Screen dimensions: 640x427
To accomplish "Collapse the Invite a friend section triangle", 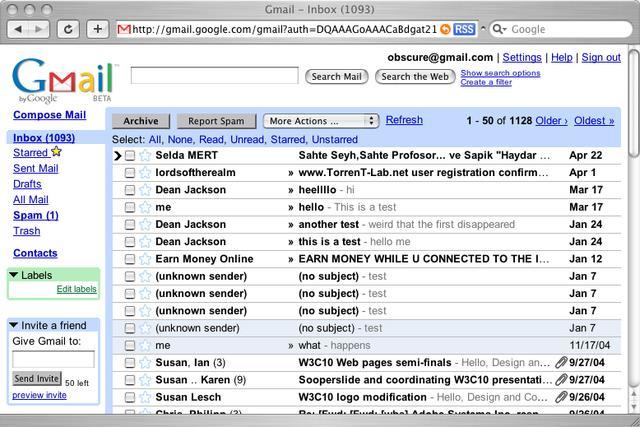I will click(13, 325).
